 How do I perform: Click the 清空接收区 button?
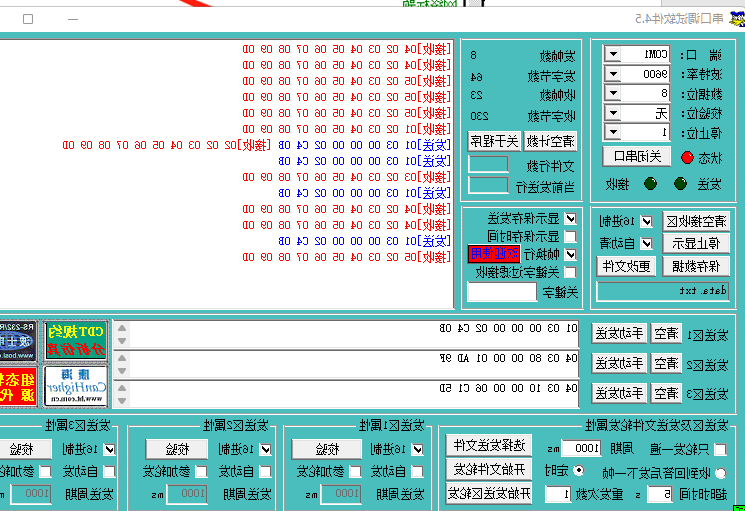pyautogui.click(x=696, y=221)
